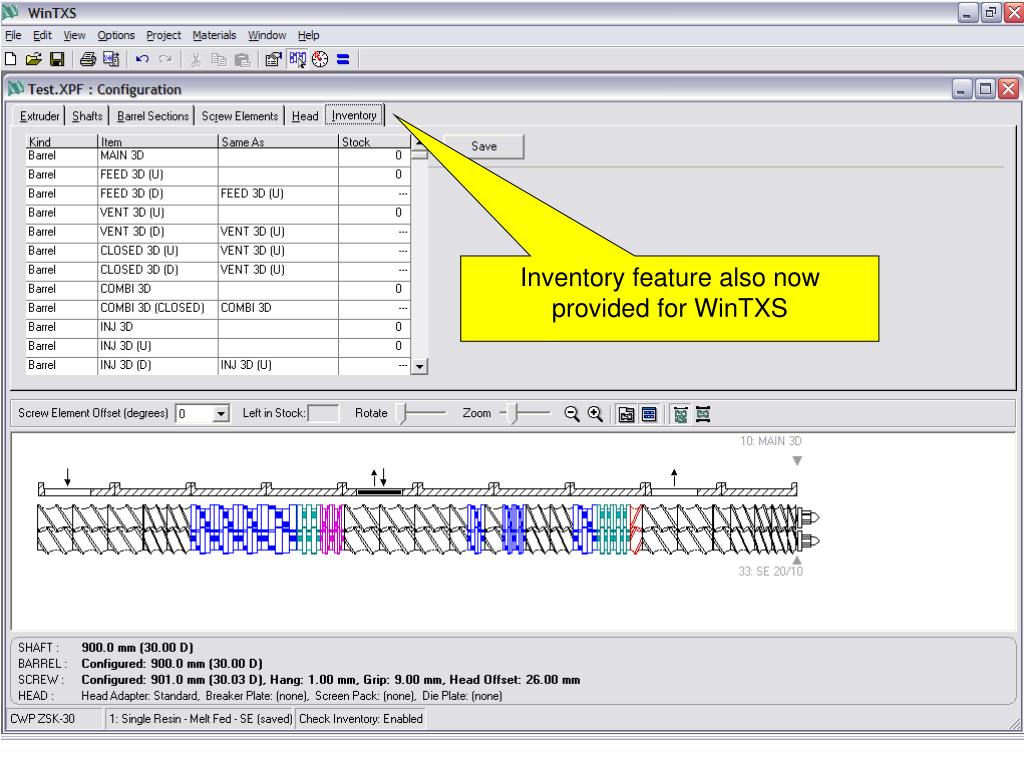Switch to the Head tab

click(305, 116)
